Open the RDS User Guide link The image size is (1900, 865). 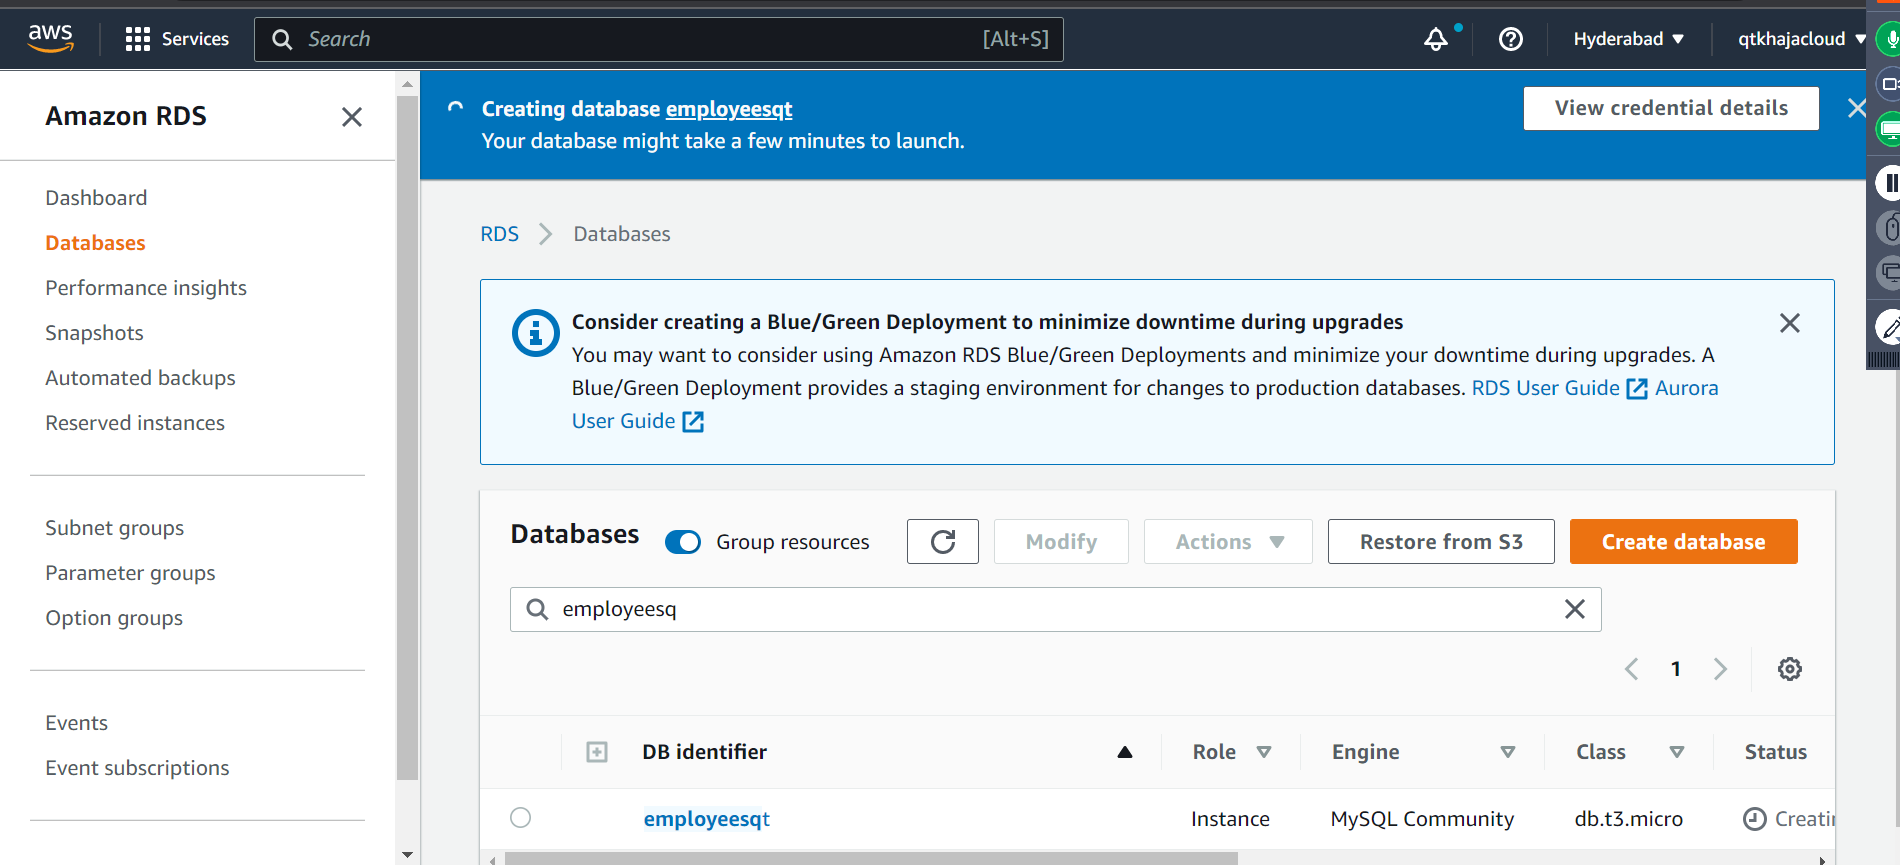[x=1545, y=388]
